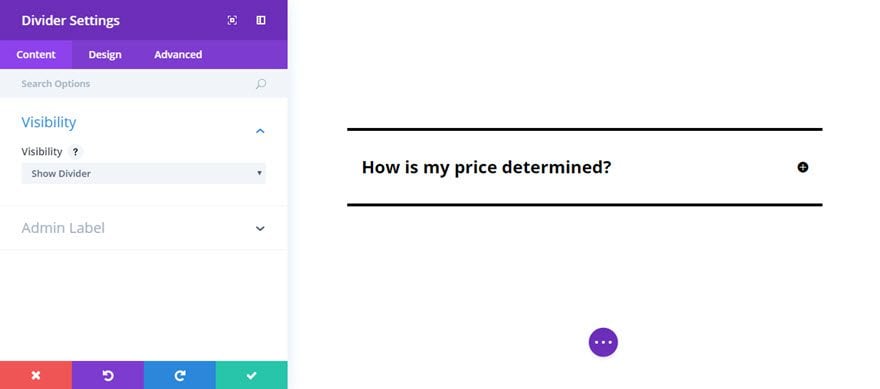Switch to the Advanced tab
Image resolution: width=880 pixels, height=389 pixels.
178,54
